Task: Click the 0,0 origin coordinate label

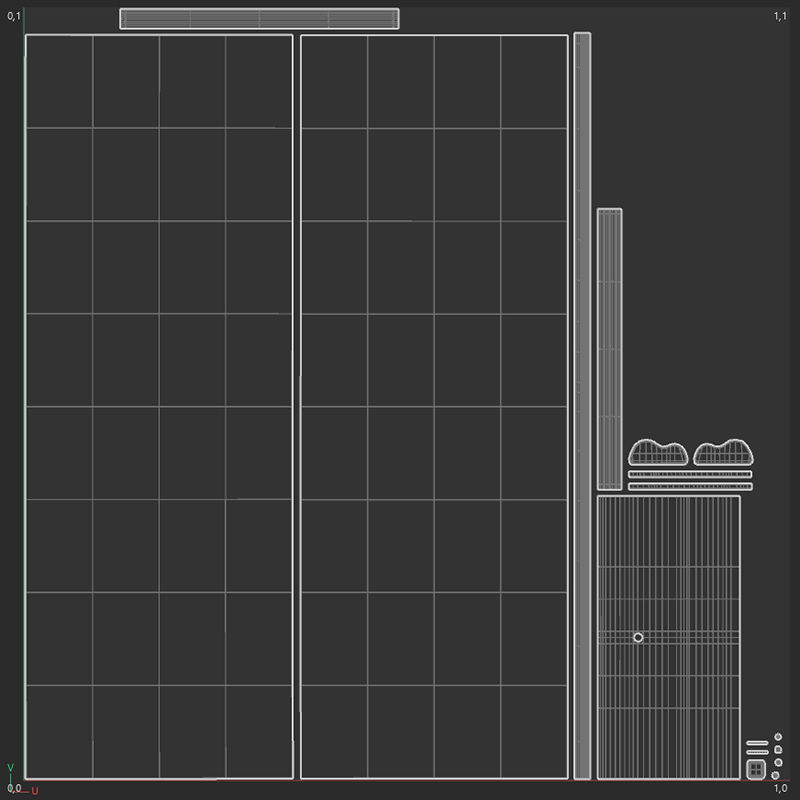Action: (14, 788)
